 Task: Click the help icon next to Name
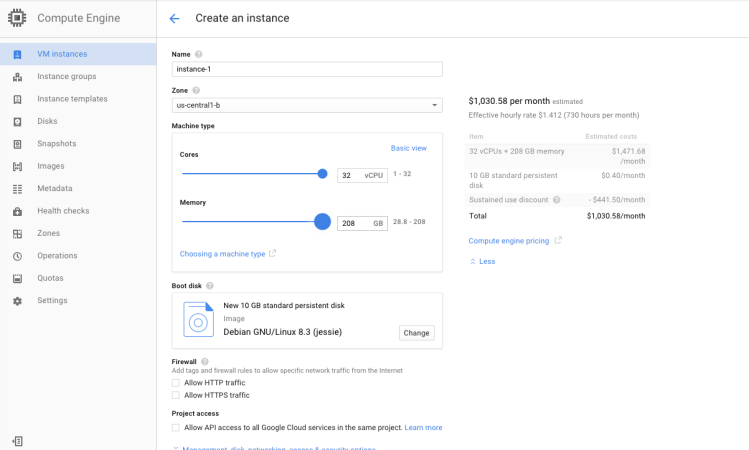198,54
